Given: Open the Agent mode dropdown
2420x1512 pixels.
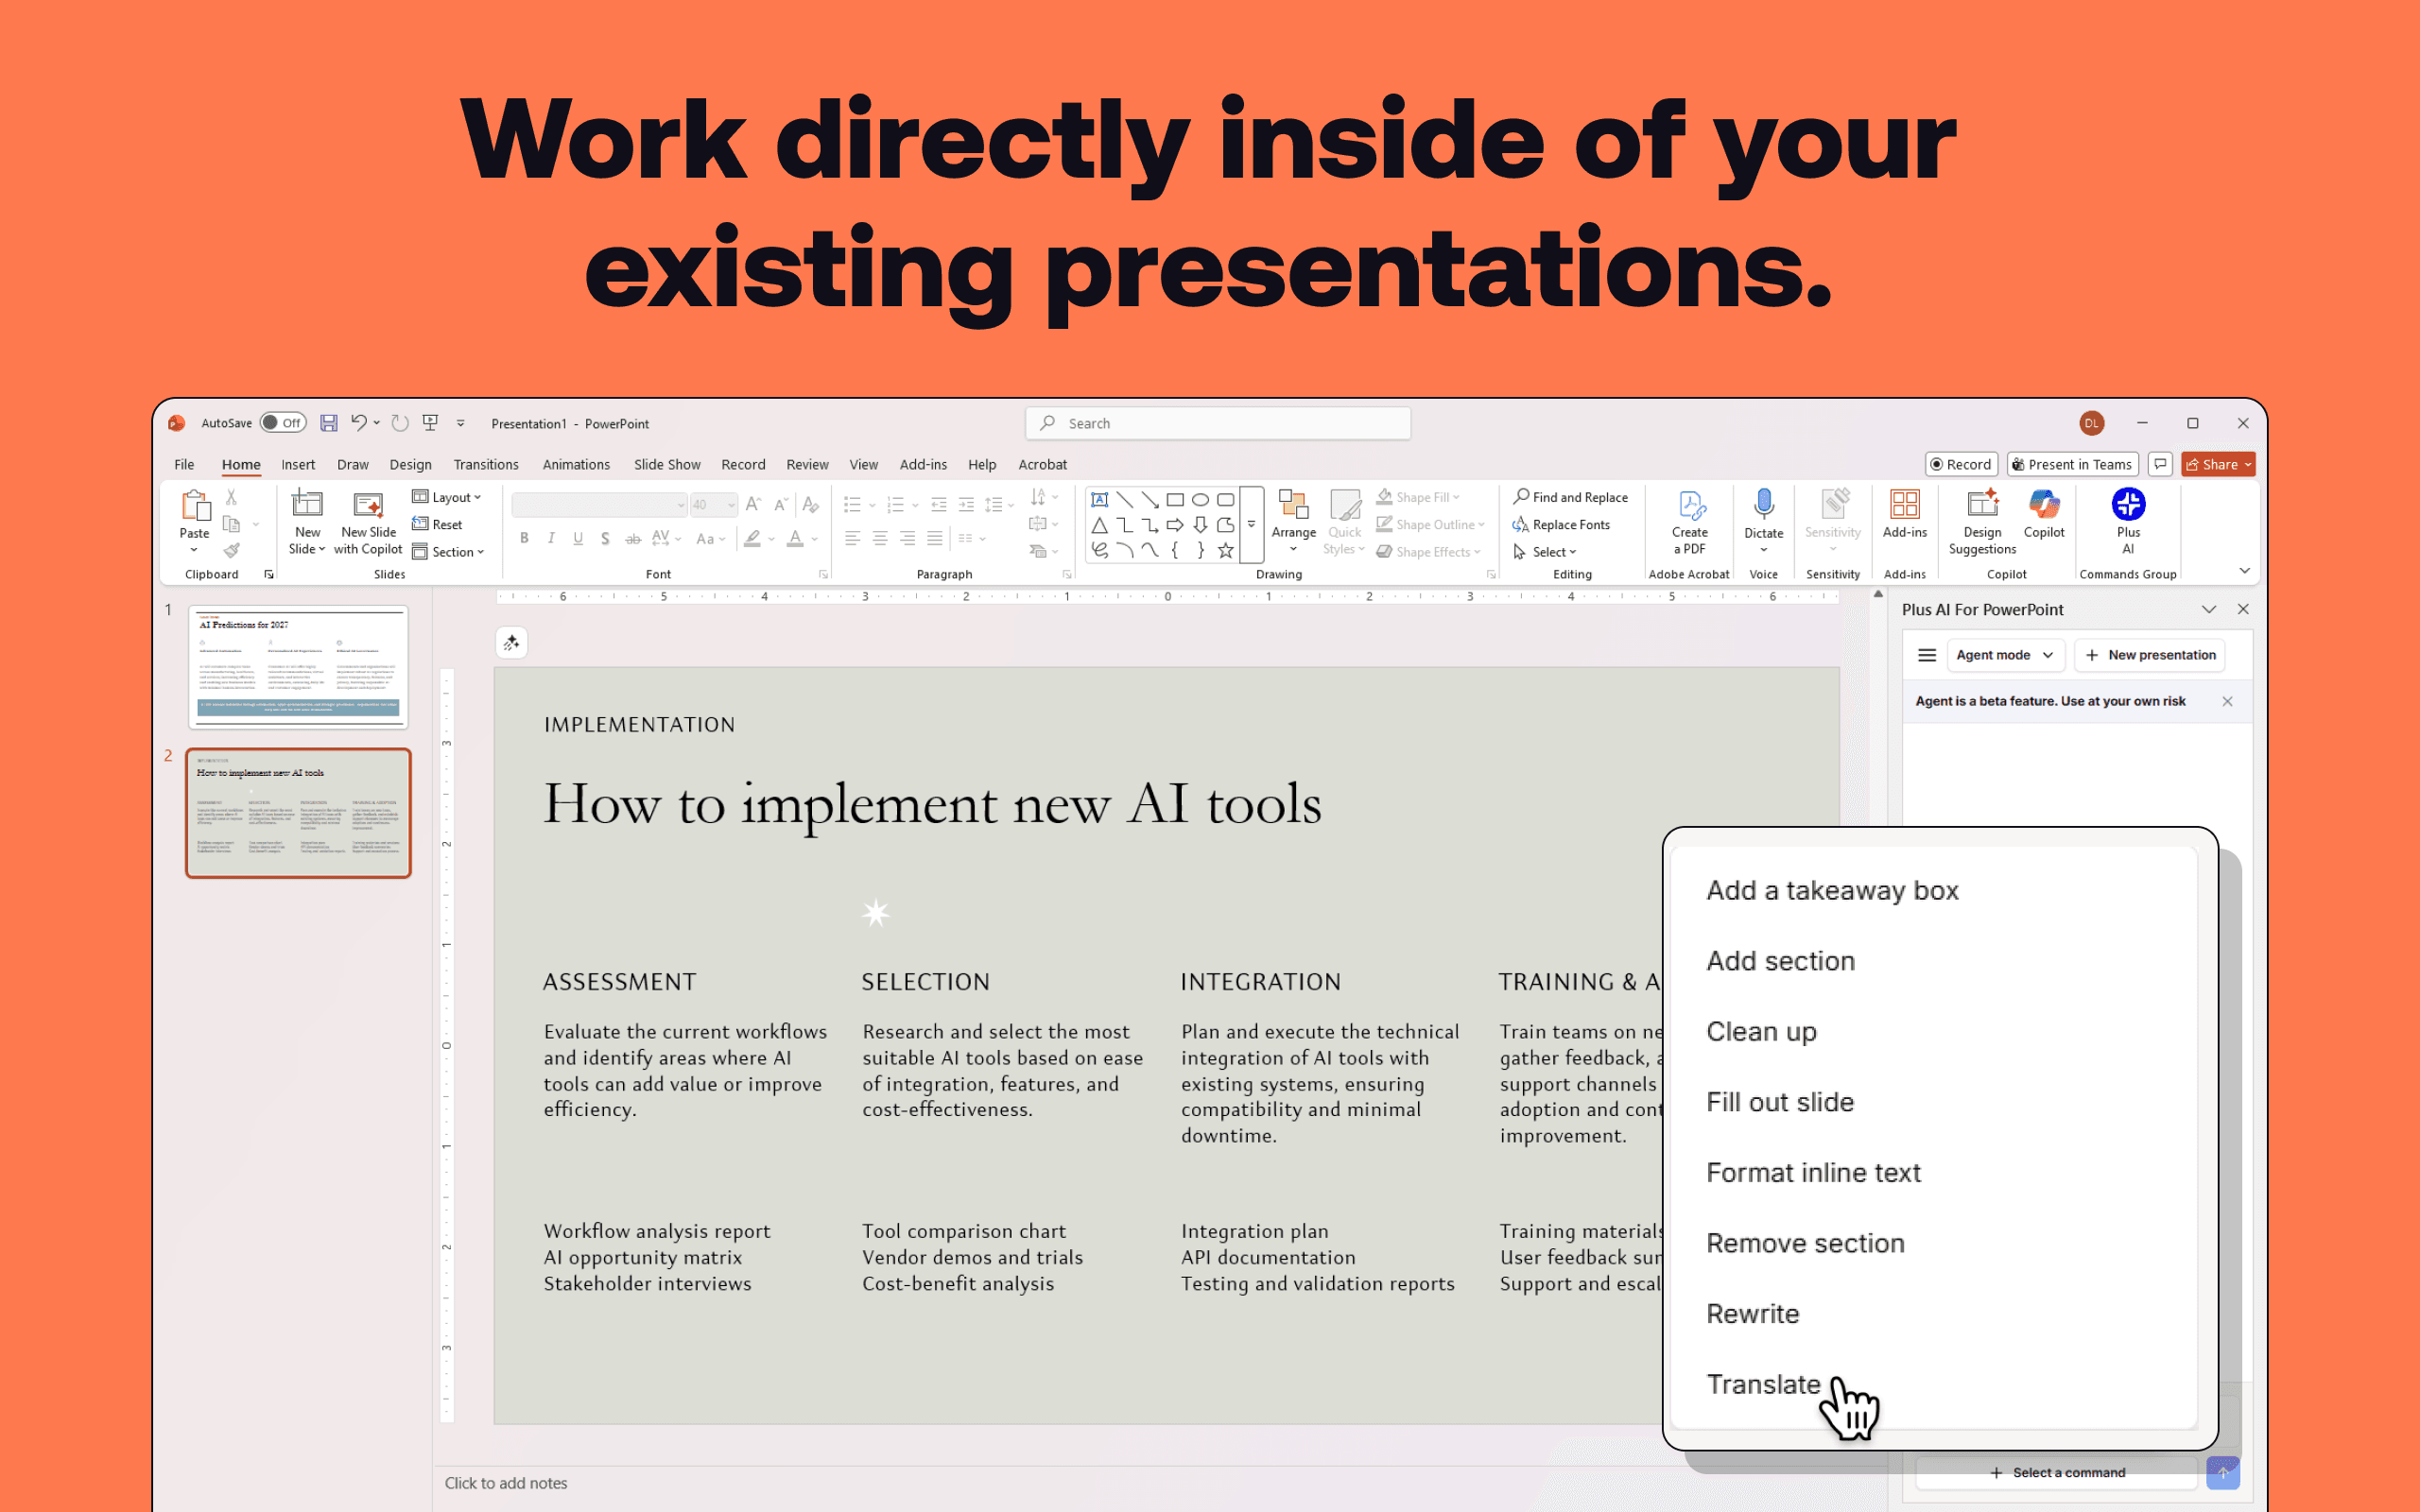Looking at the screenshot, I should pyautogui.click(x=2005, y=655).
